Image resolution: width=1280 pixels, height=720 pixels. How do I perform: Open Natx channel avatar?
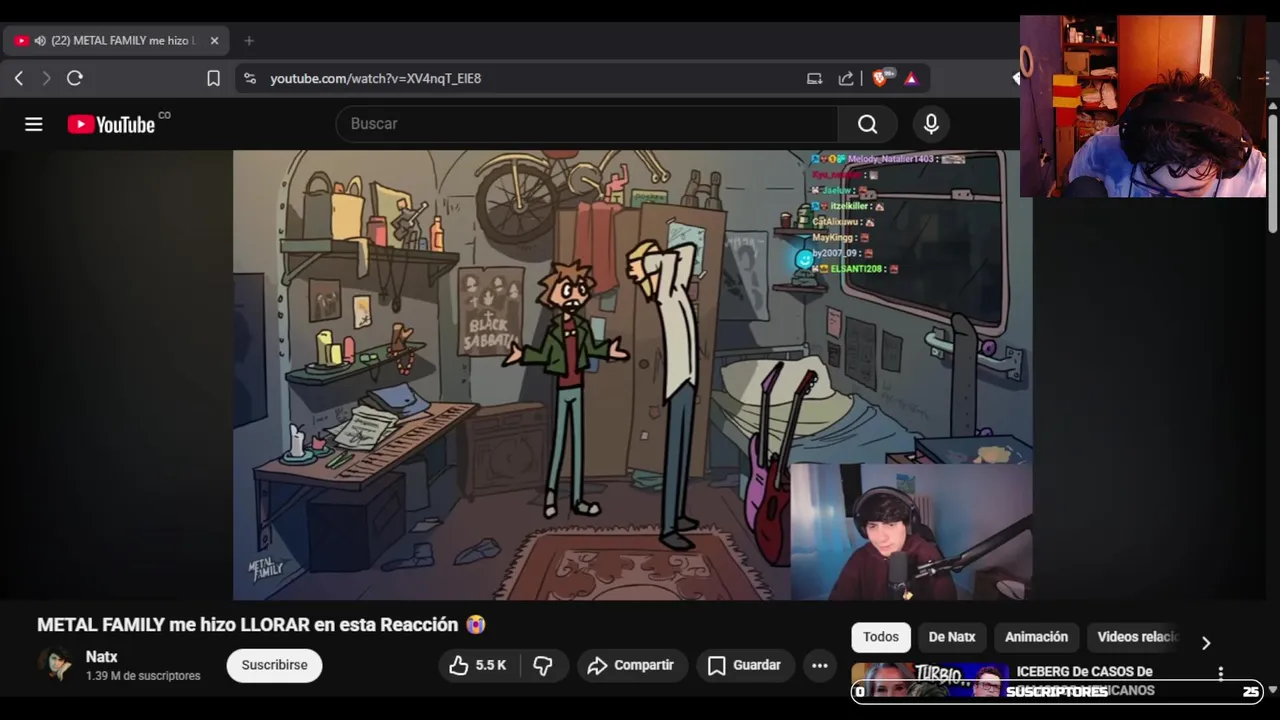coord(55,665)
